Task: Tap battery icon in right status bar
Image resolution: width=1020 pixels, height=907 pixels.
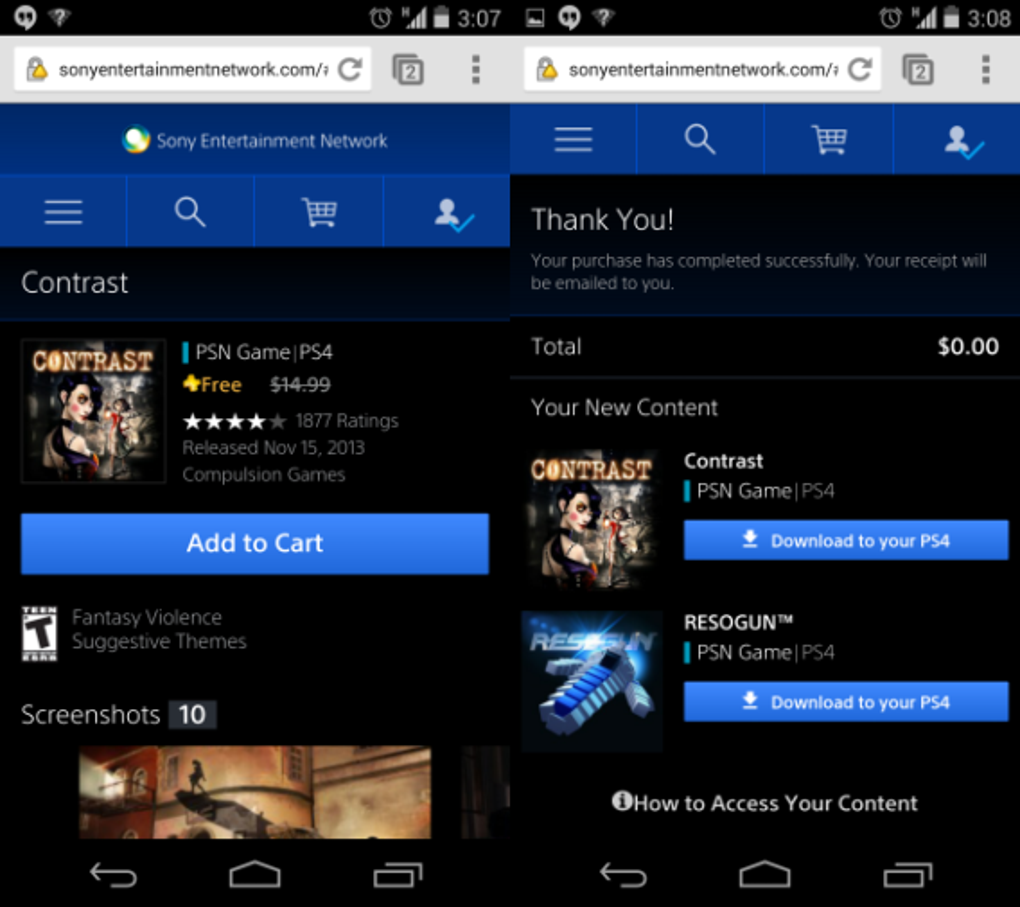Action: (x=951, y=17)
